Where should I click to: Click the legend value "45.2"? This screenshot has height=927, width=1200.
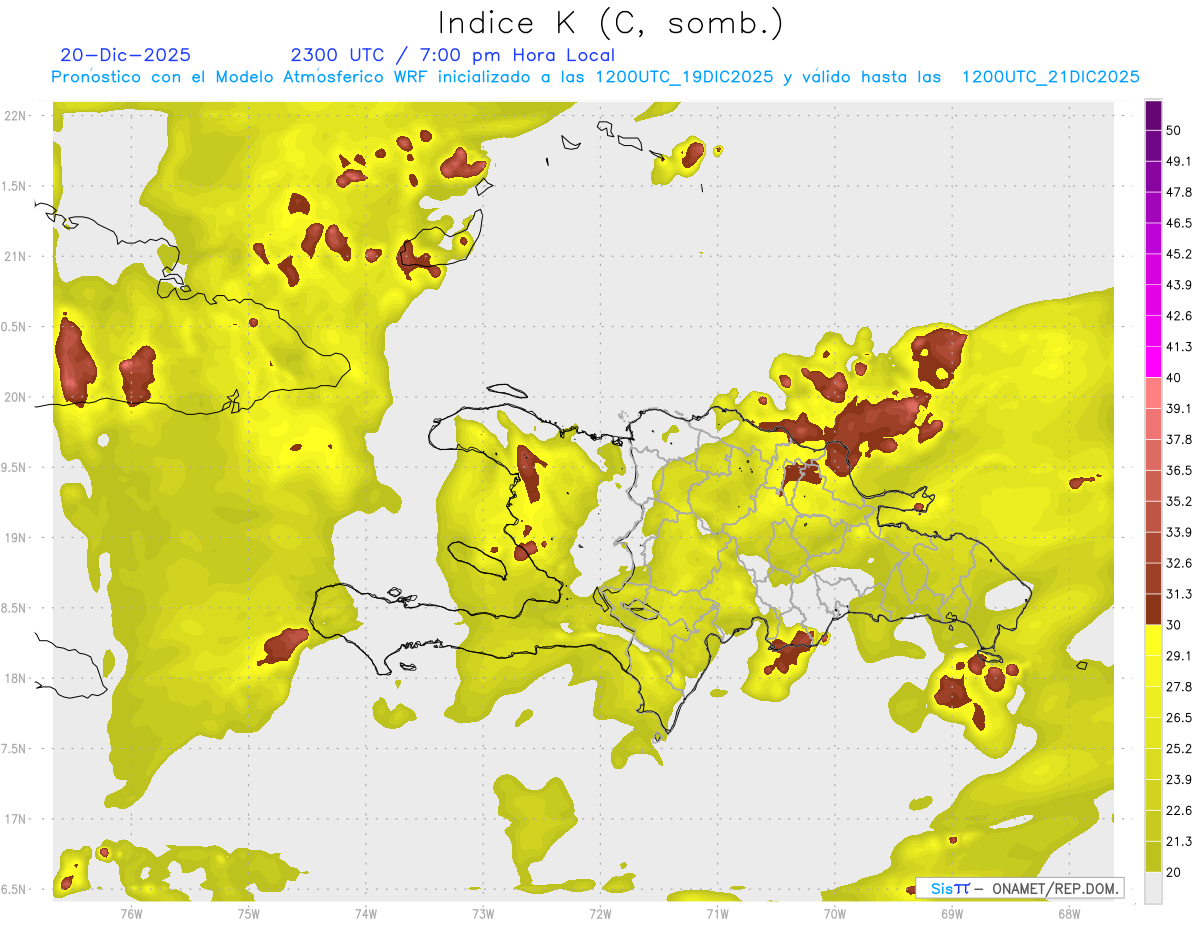(1179, 255)
